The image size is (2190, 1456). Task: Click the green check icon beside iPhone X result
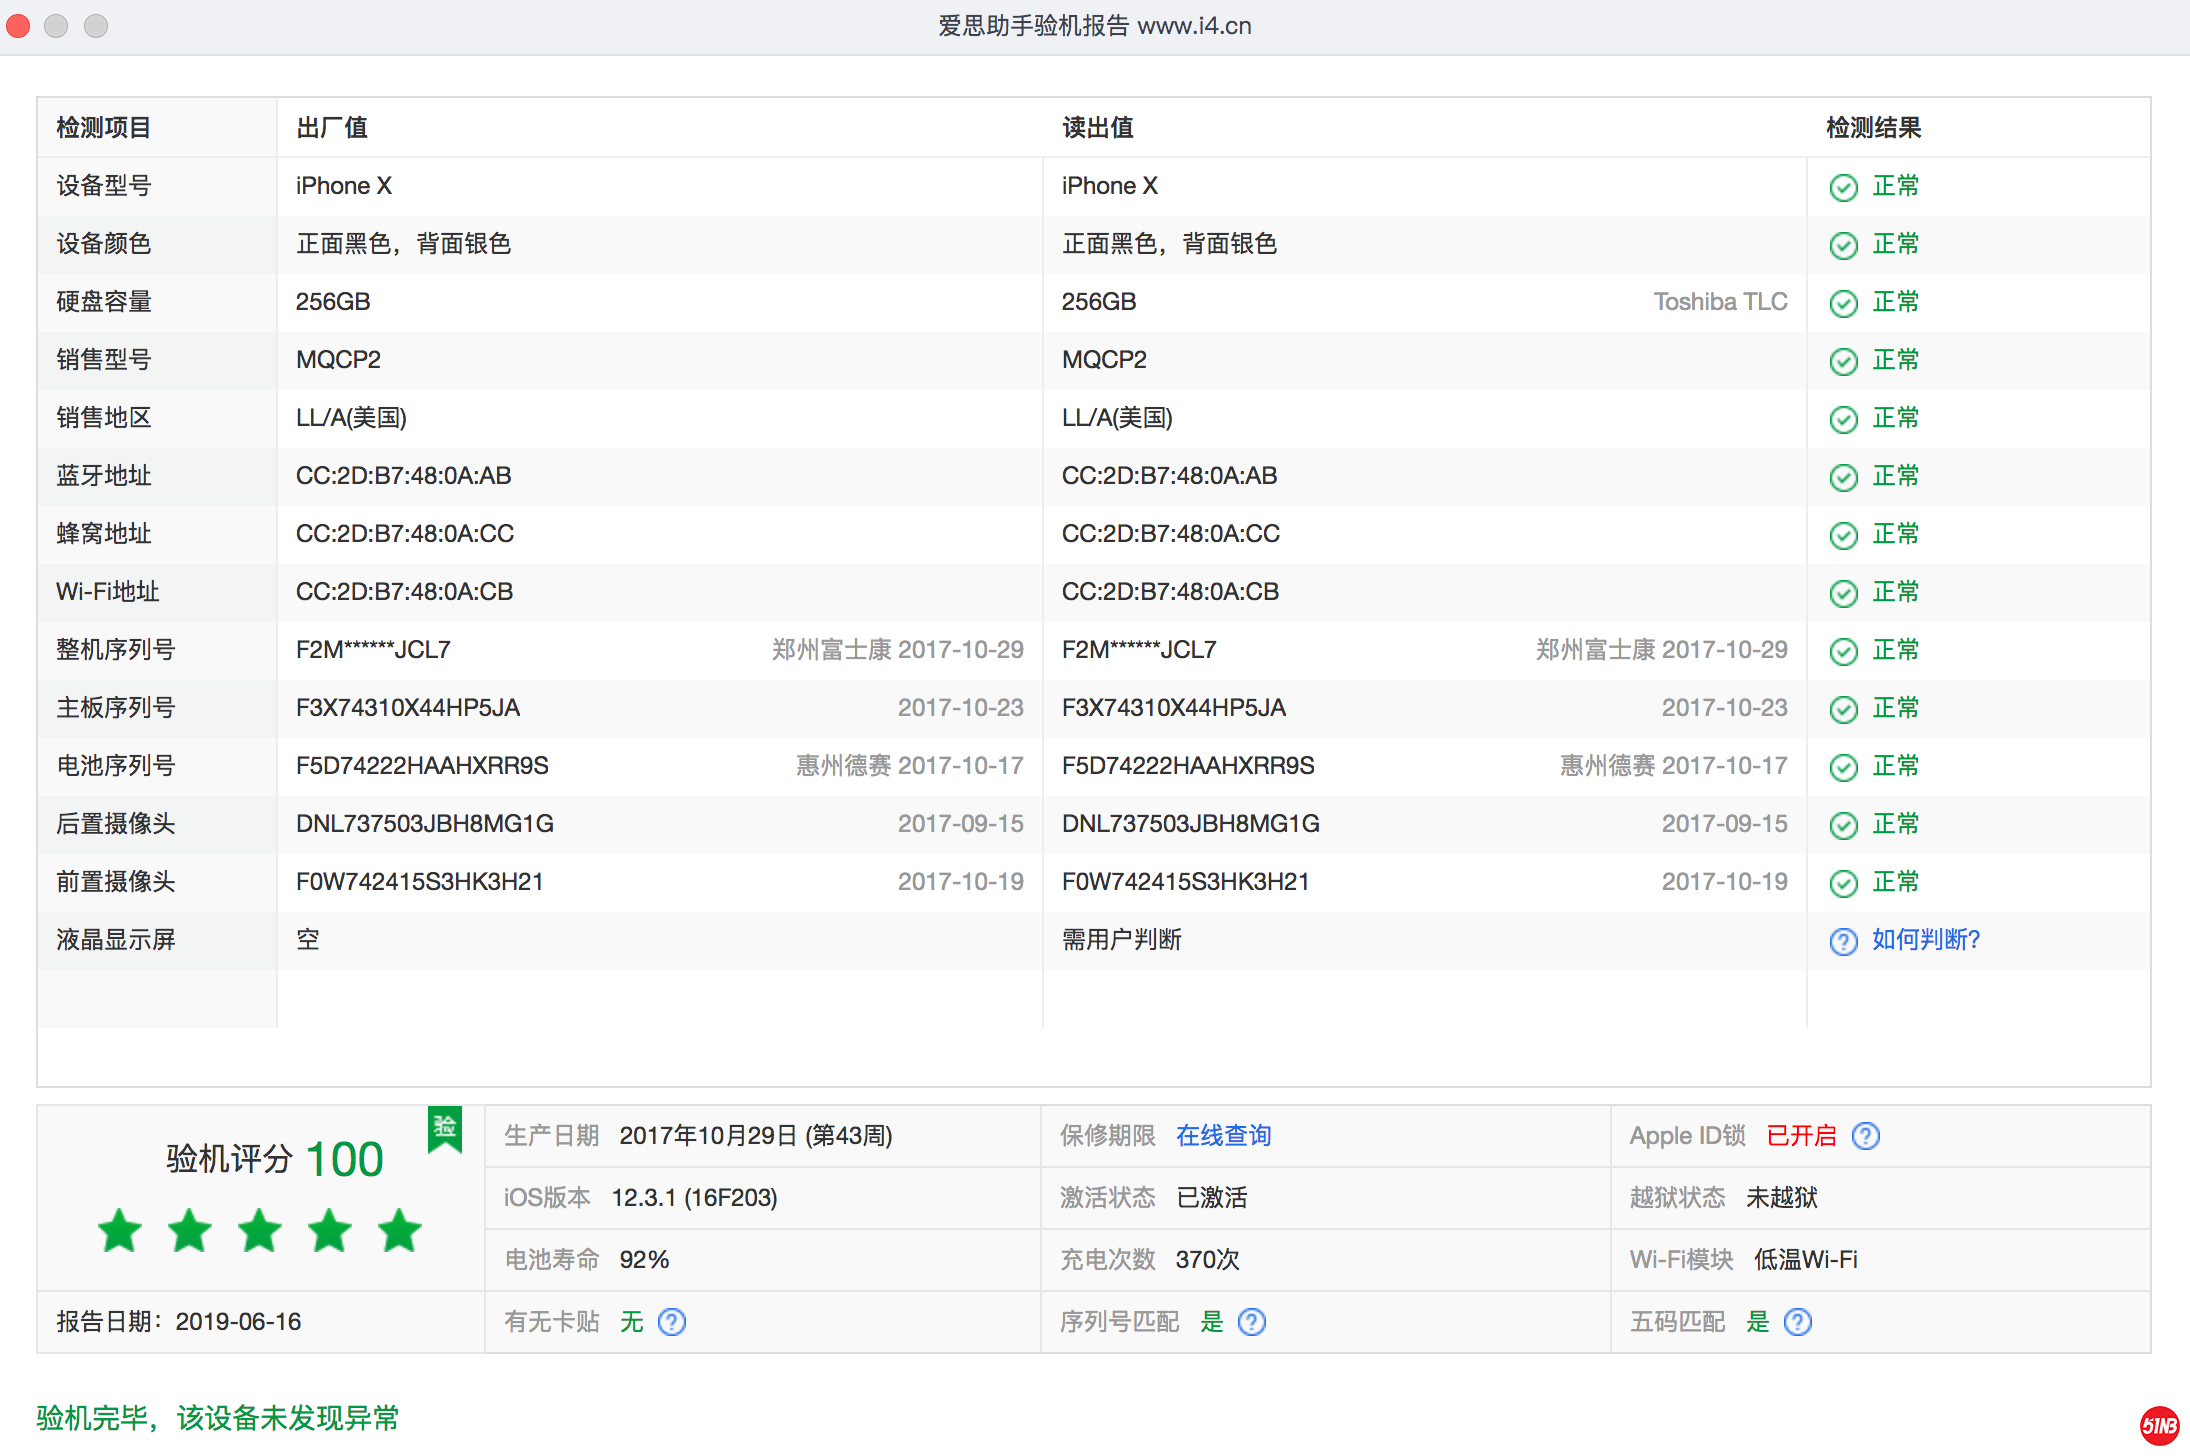(1843, 187)
